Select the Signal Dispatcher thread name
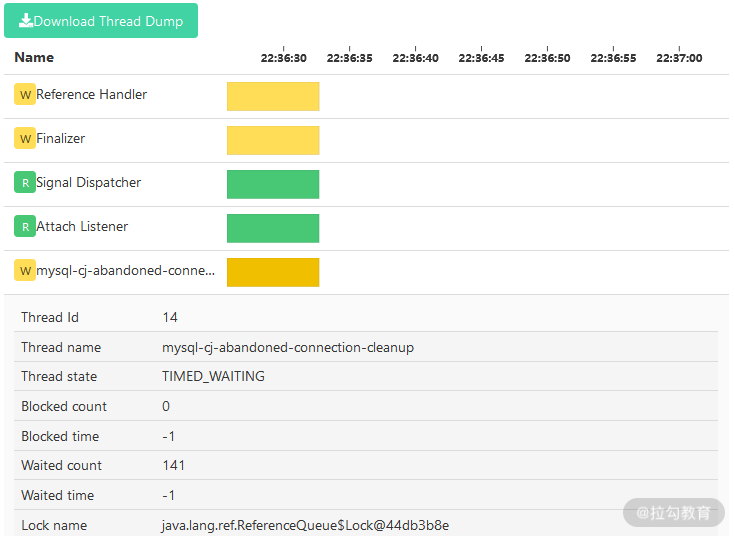This screenshot has height=536, width=735. (x=88, y=183)
